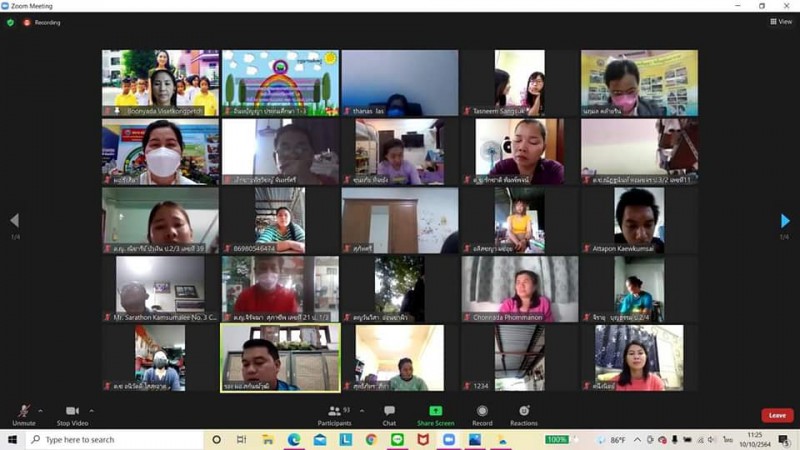Open Photos app on taskbar
Viewport: 800px width, 450px height.
[x=475, y=439]
